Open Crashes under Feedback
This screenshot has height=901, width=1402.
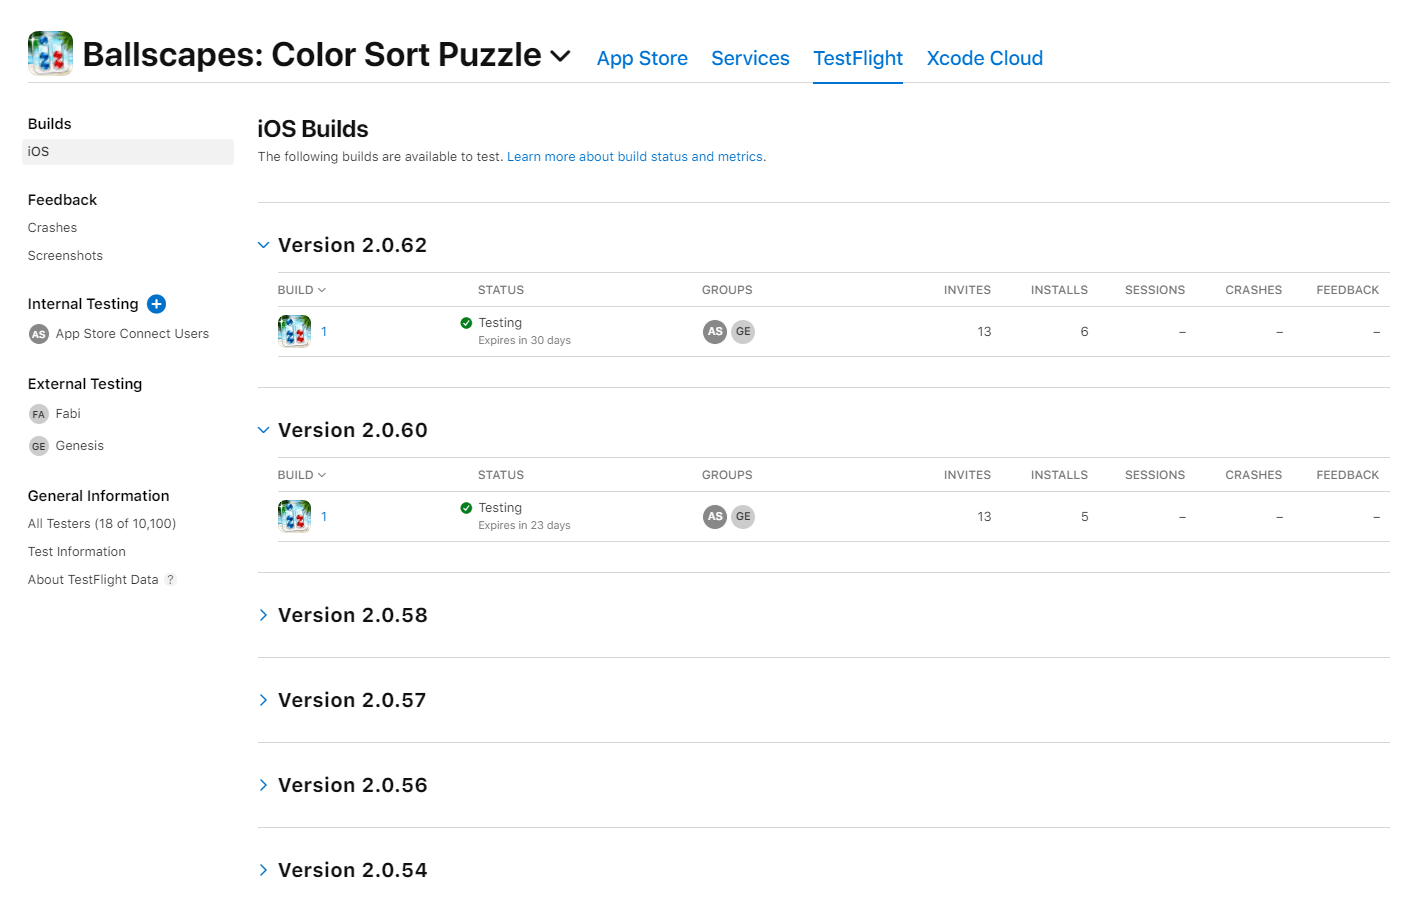pos(52,227)
